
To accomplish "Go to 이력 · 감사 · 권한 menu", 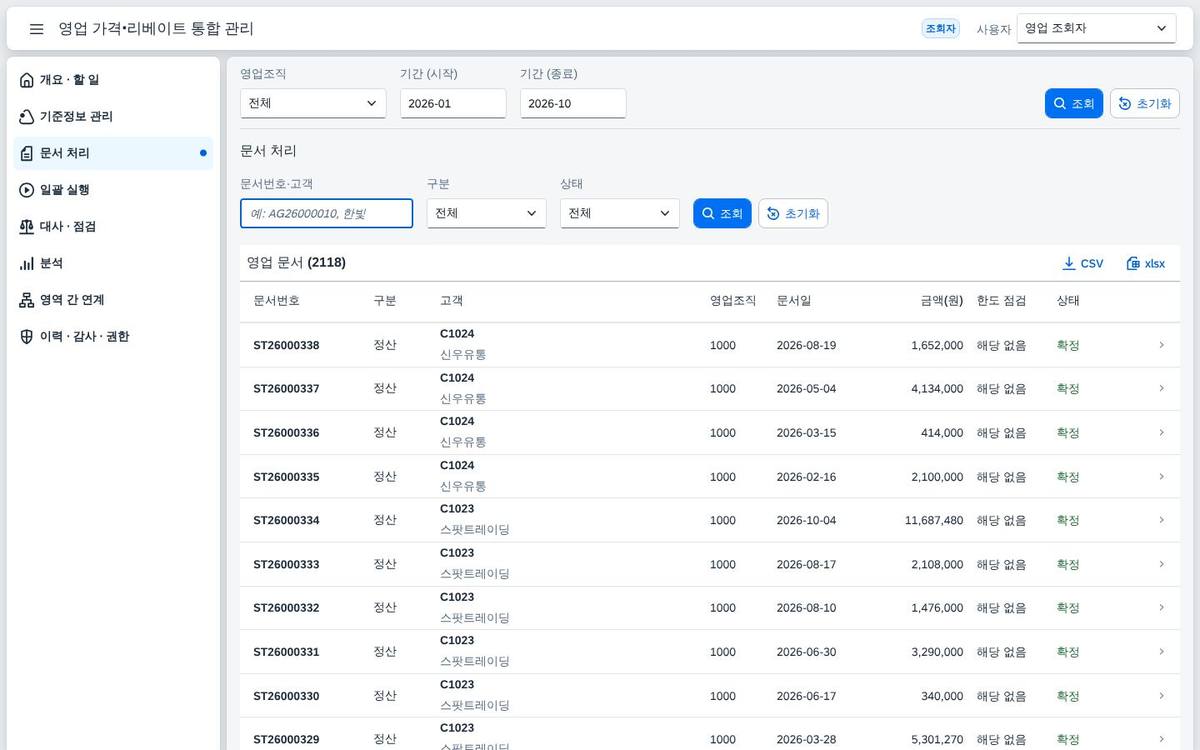I will 113,337.
